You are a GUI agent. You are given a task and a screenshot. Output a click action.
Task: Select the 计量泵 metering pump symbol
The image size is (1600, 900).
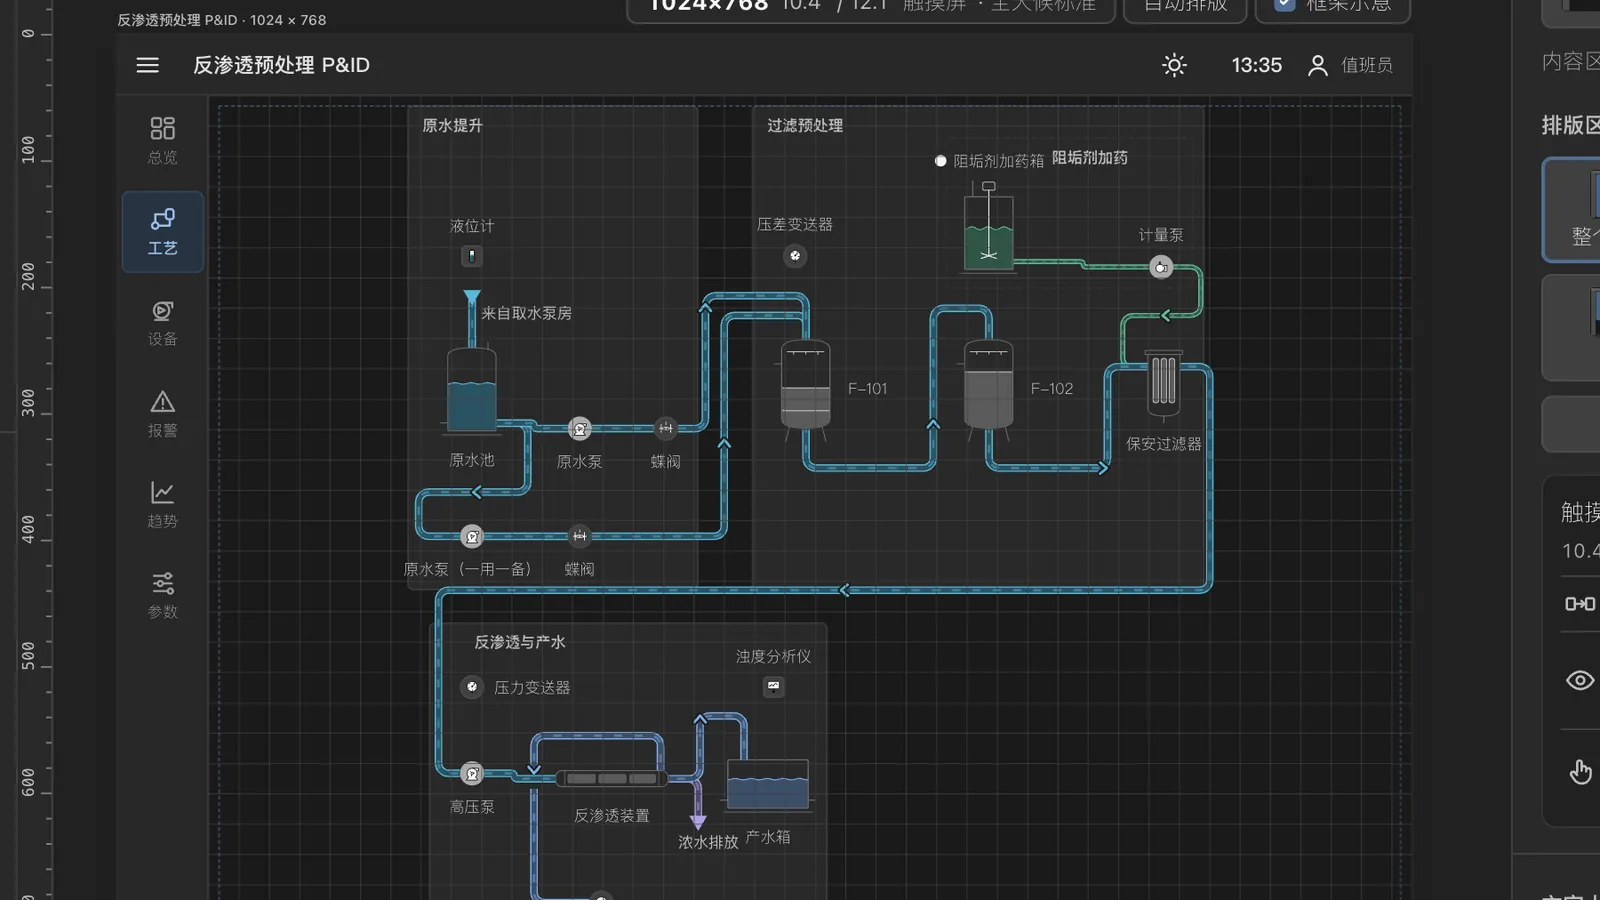point(1161,267)
